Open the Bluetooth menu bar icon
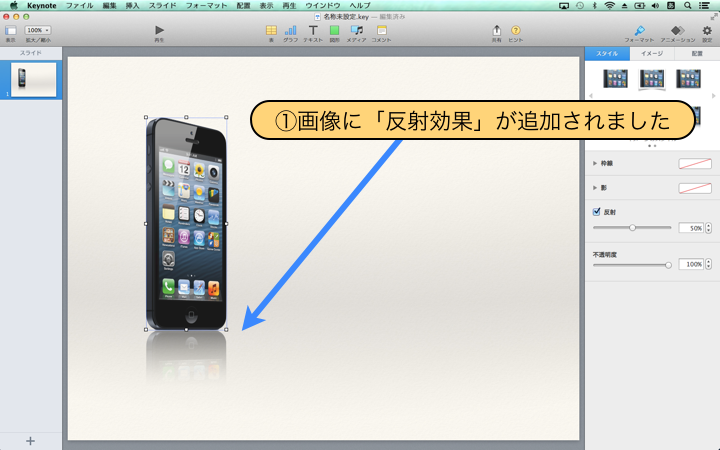 coord(595,6)
